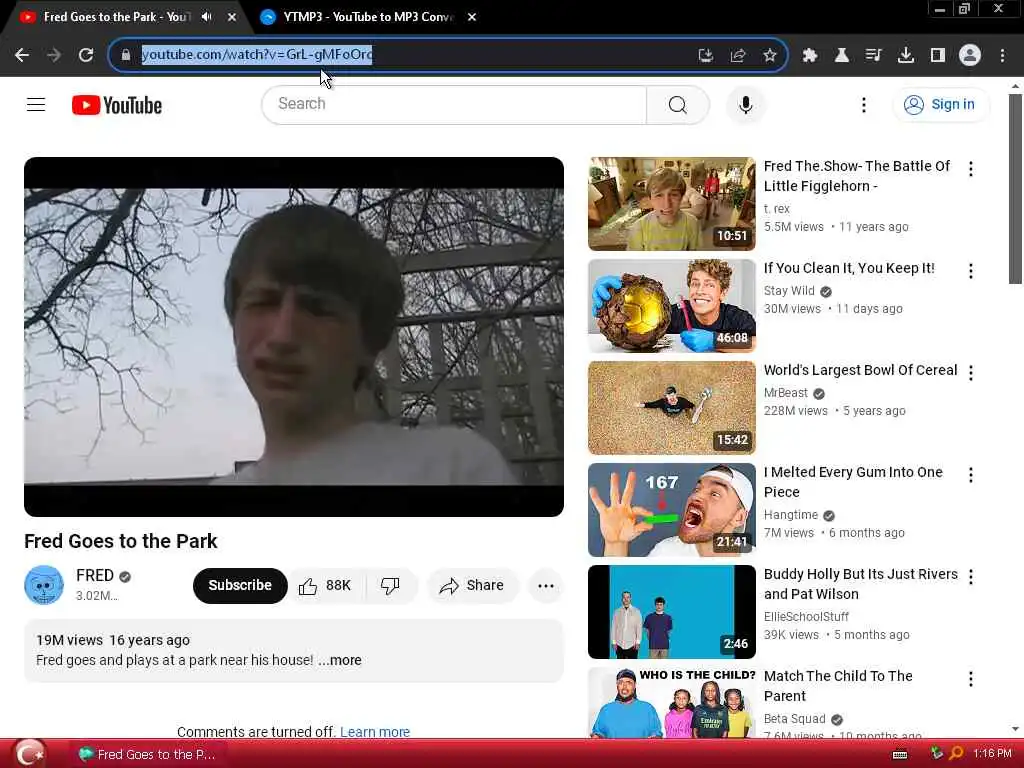
Task: Open the Learn more comments link
Action: tap(375, 732)
